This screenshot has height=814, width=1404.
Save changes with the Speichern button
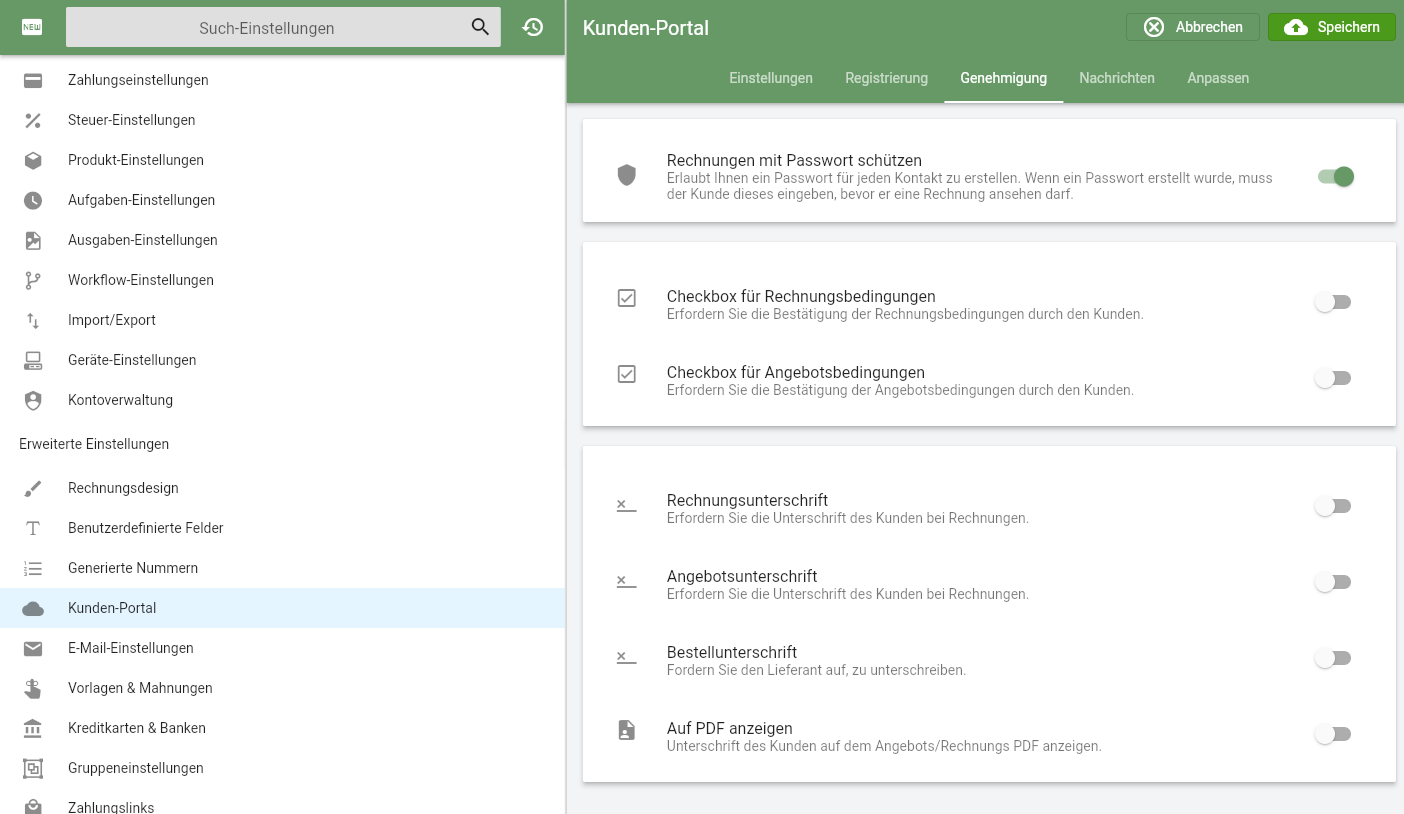tap(1331, 27)
